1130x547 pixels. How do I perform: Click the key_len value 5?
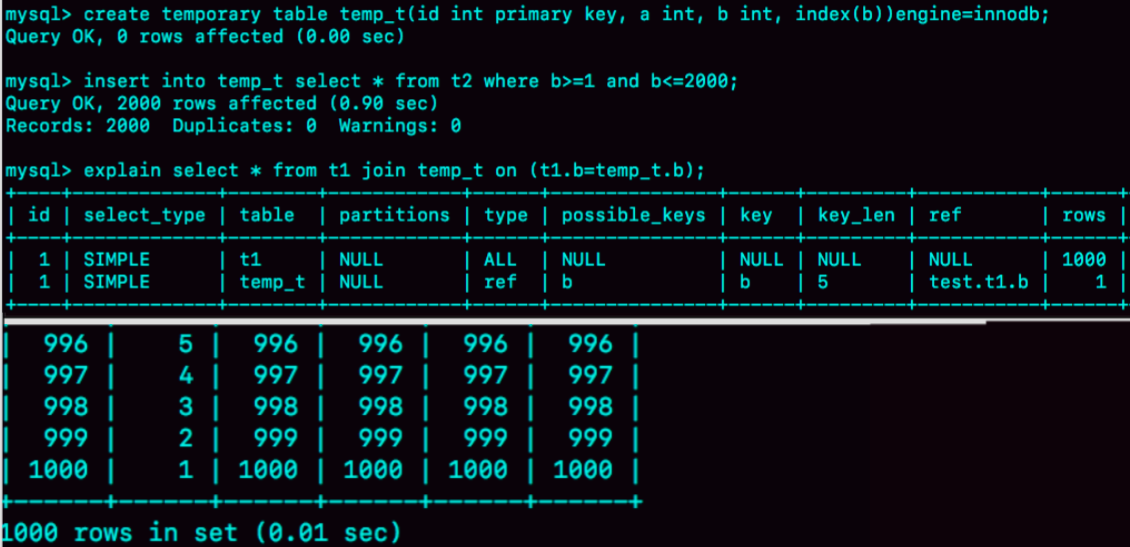[823, 282]
